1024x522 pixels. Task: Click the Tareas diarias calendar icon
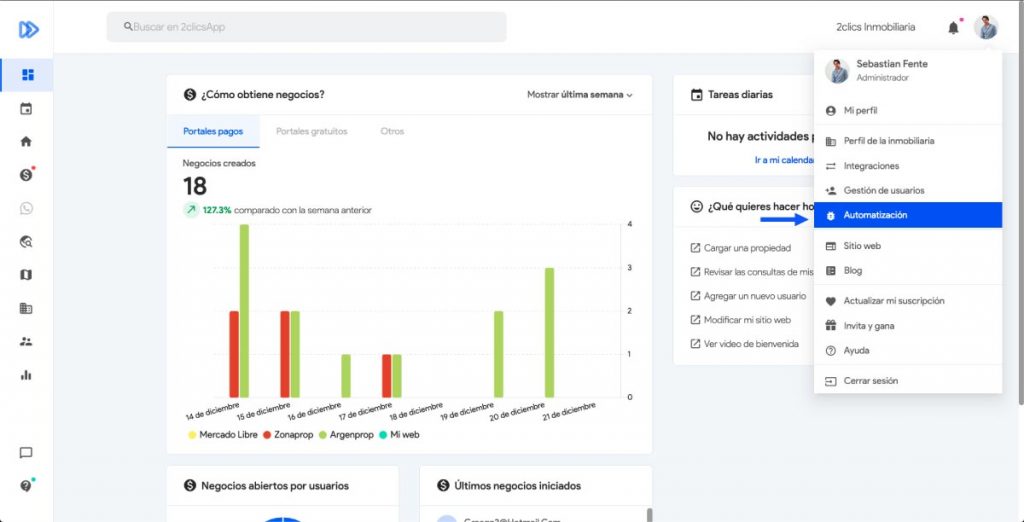697,95
